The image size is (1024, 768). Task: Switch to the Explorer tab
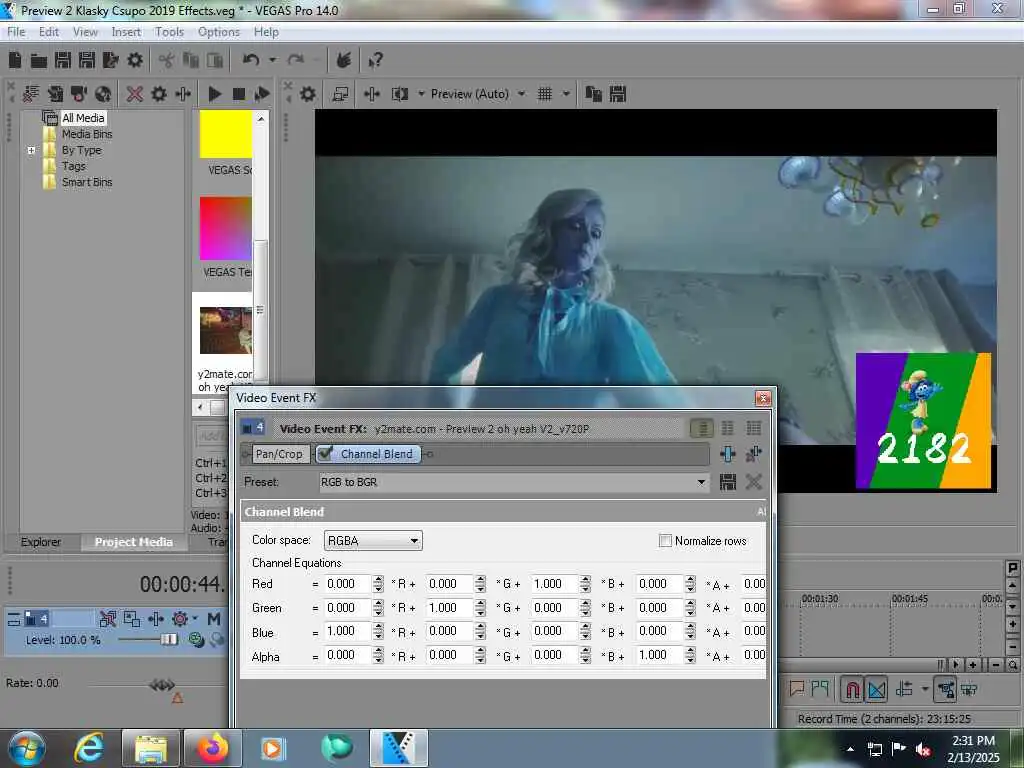pos(40,542)
